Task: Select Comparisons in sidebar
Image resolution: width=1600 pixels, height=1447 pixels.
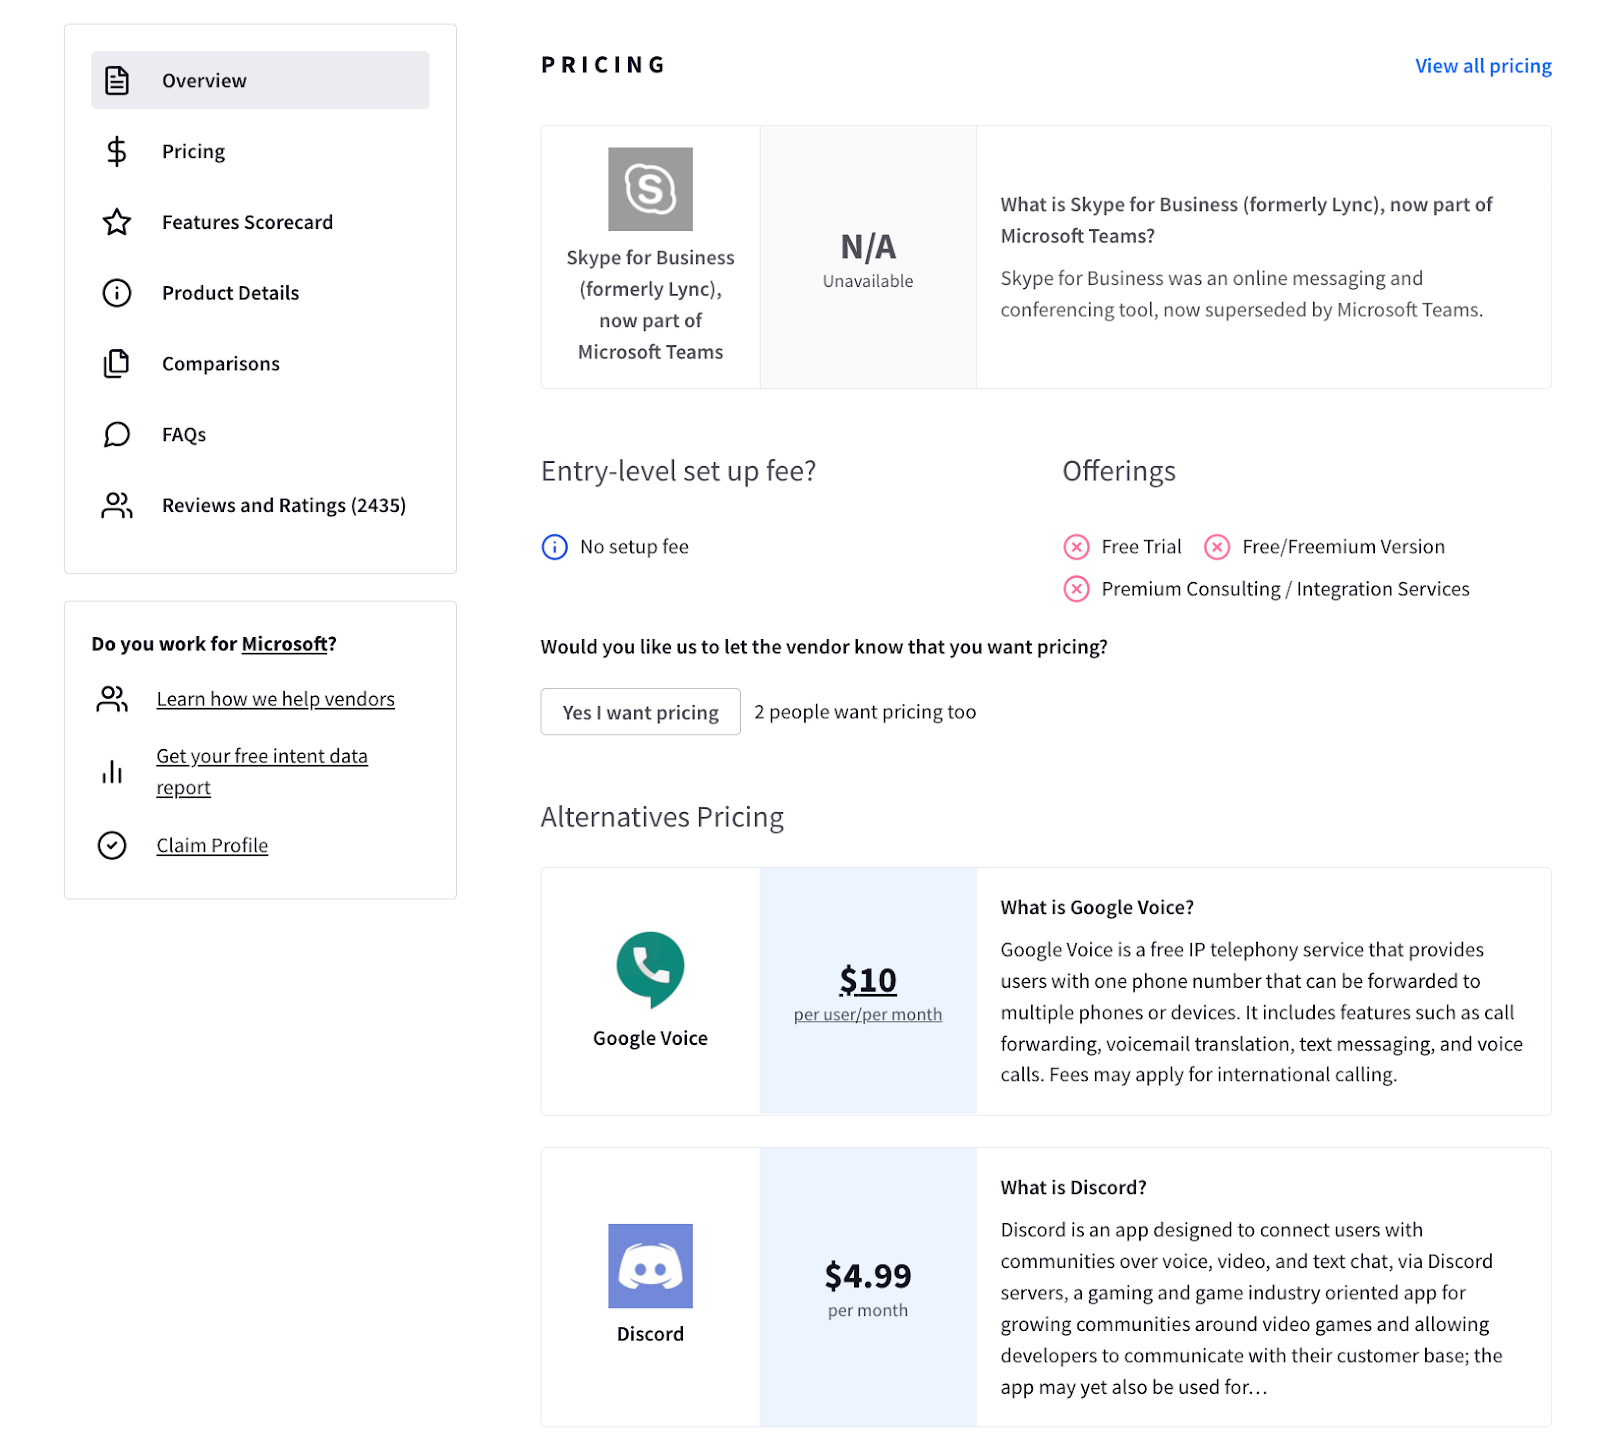Action: coord(260,364)
